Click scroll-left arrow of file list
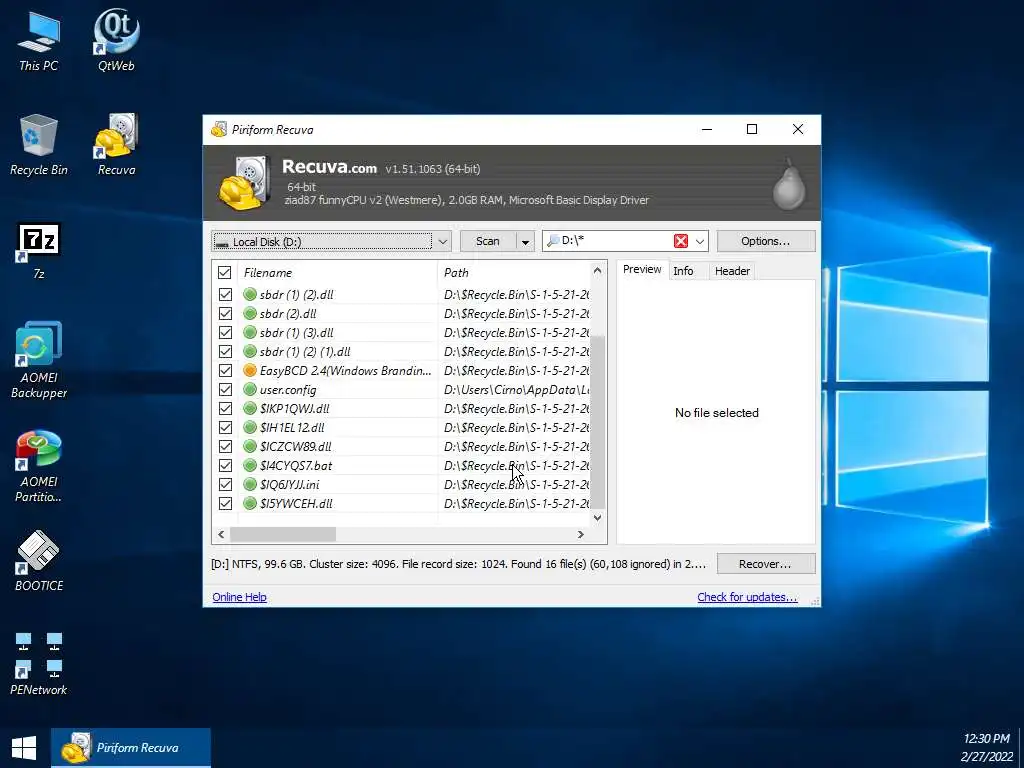This screenshot has width=1024, height=768. point(221,534)
